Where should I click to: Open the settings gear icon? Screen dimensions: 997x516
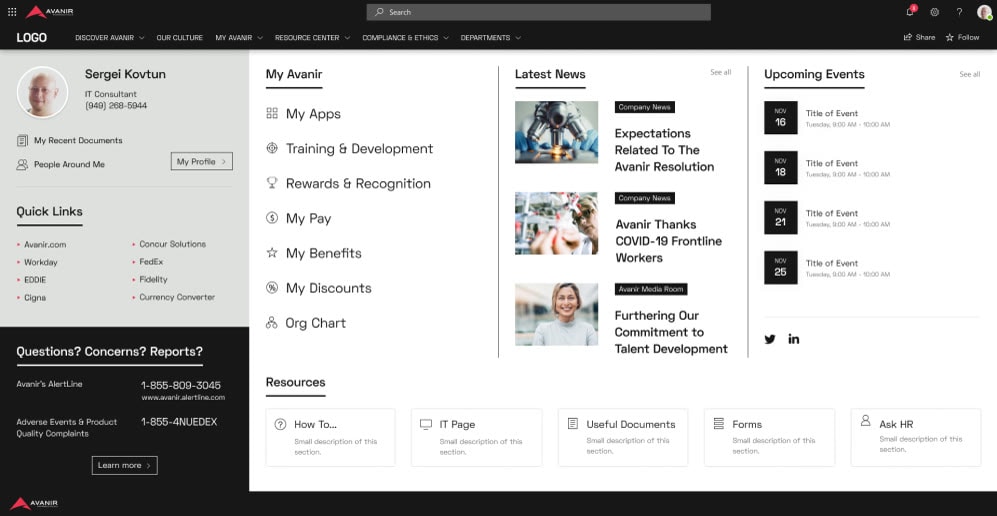pos(935,12)
